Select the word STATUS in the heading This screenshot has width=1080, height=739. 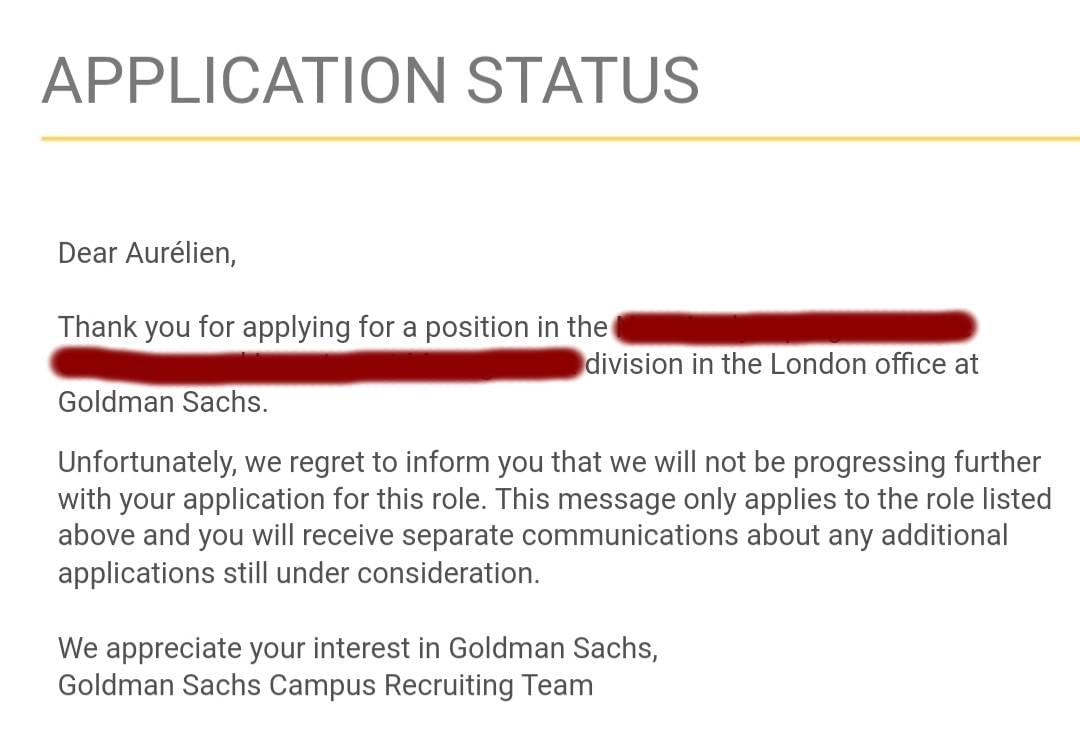[582, 81]
